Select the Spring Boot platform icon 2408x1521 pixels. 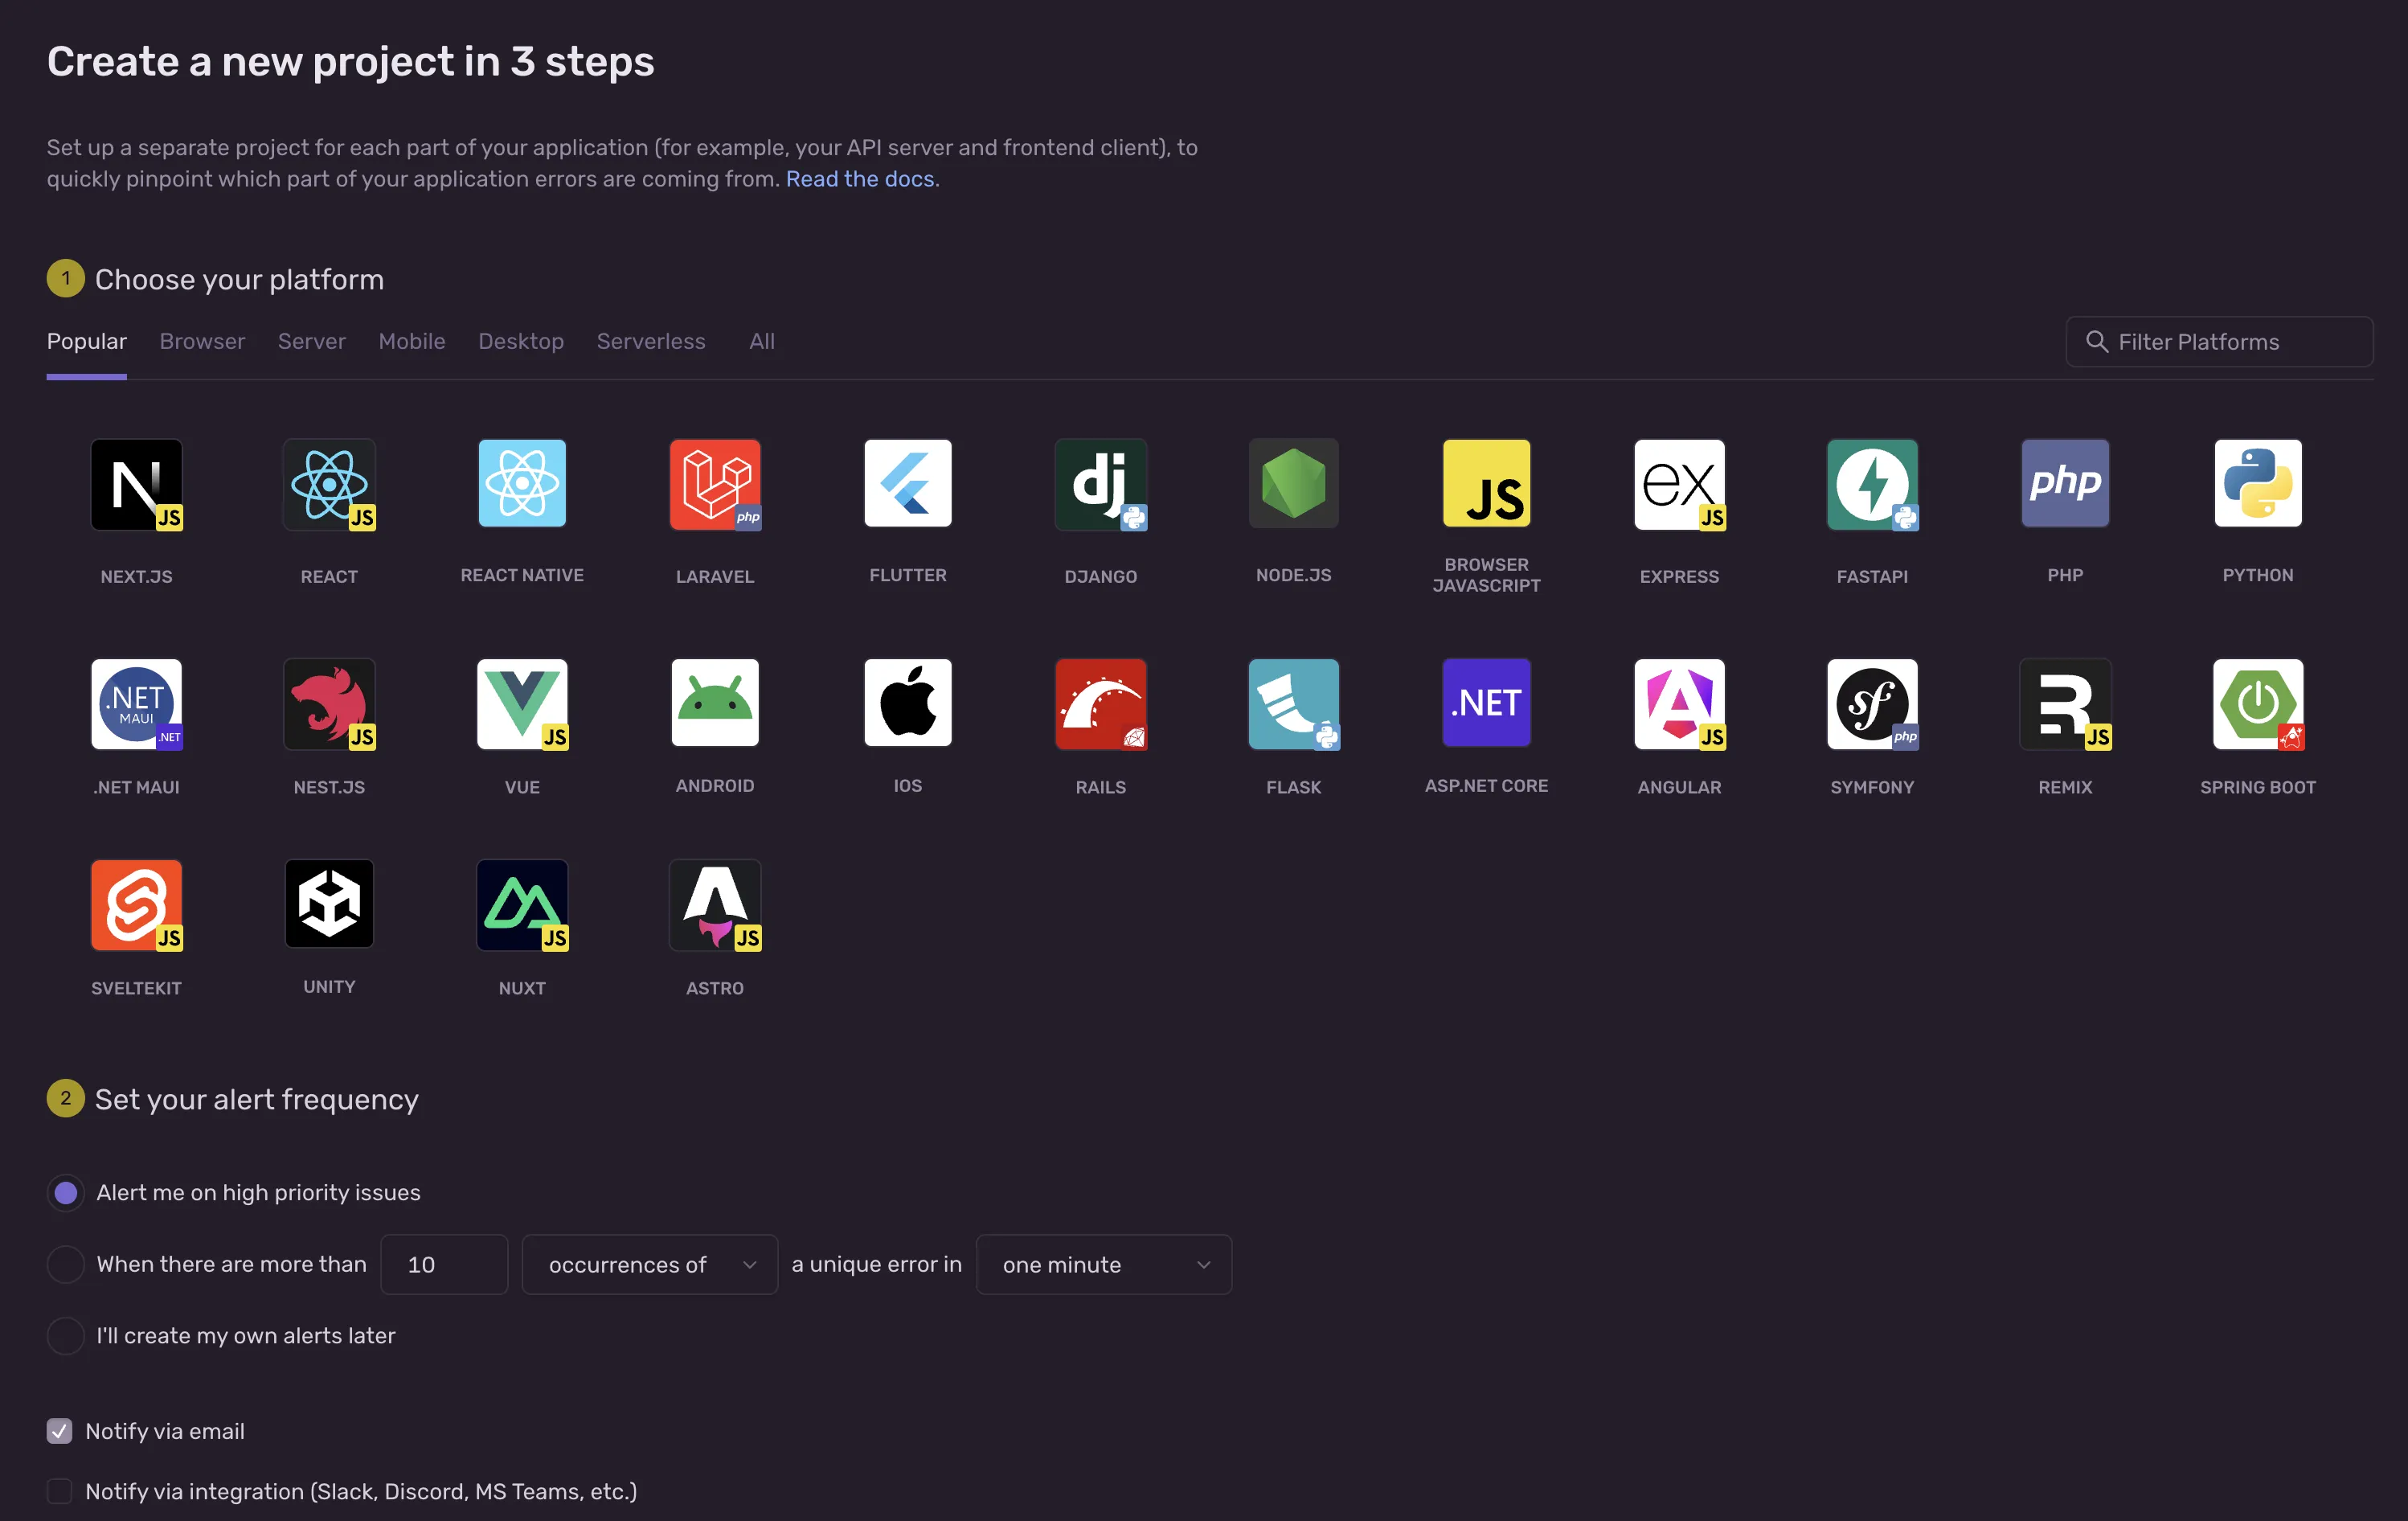coord(2259,704)
